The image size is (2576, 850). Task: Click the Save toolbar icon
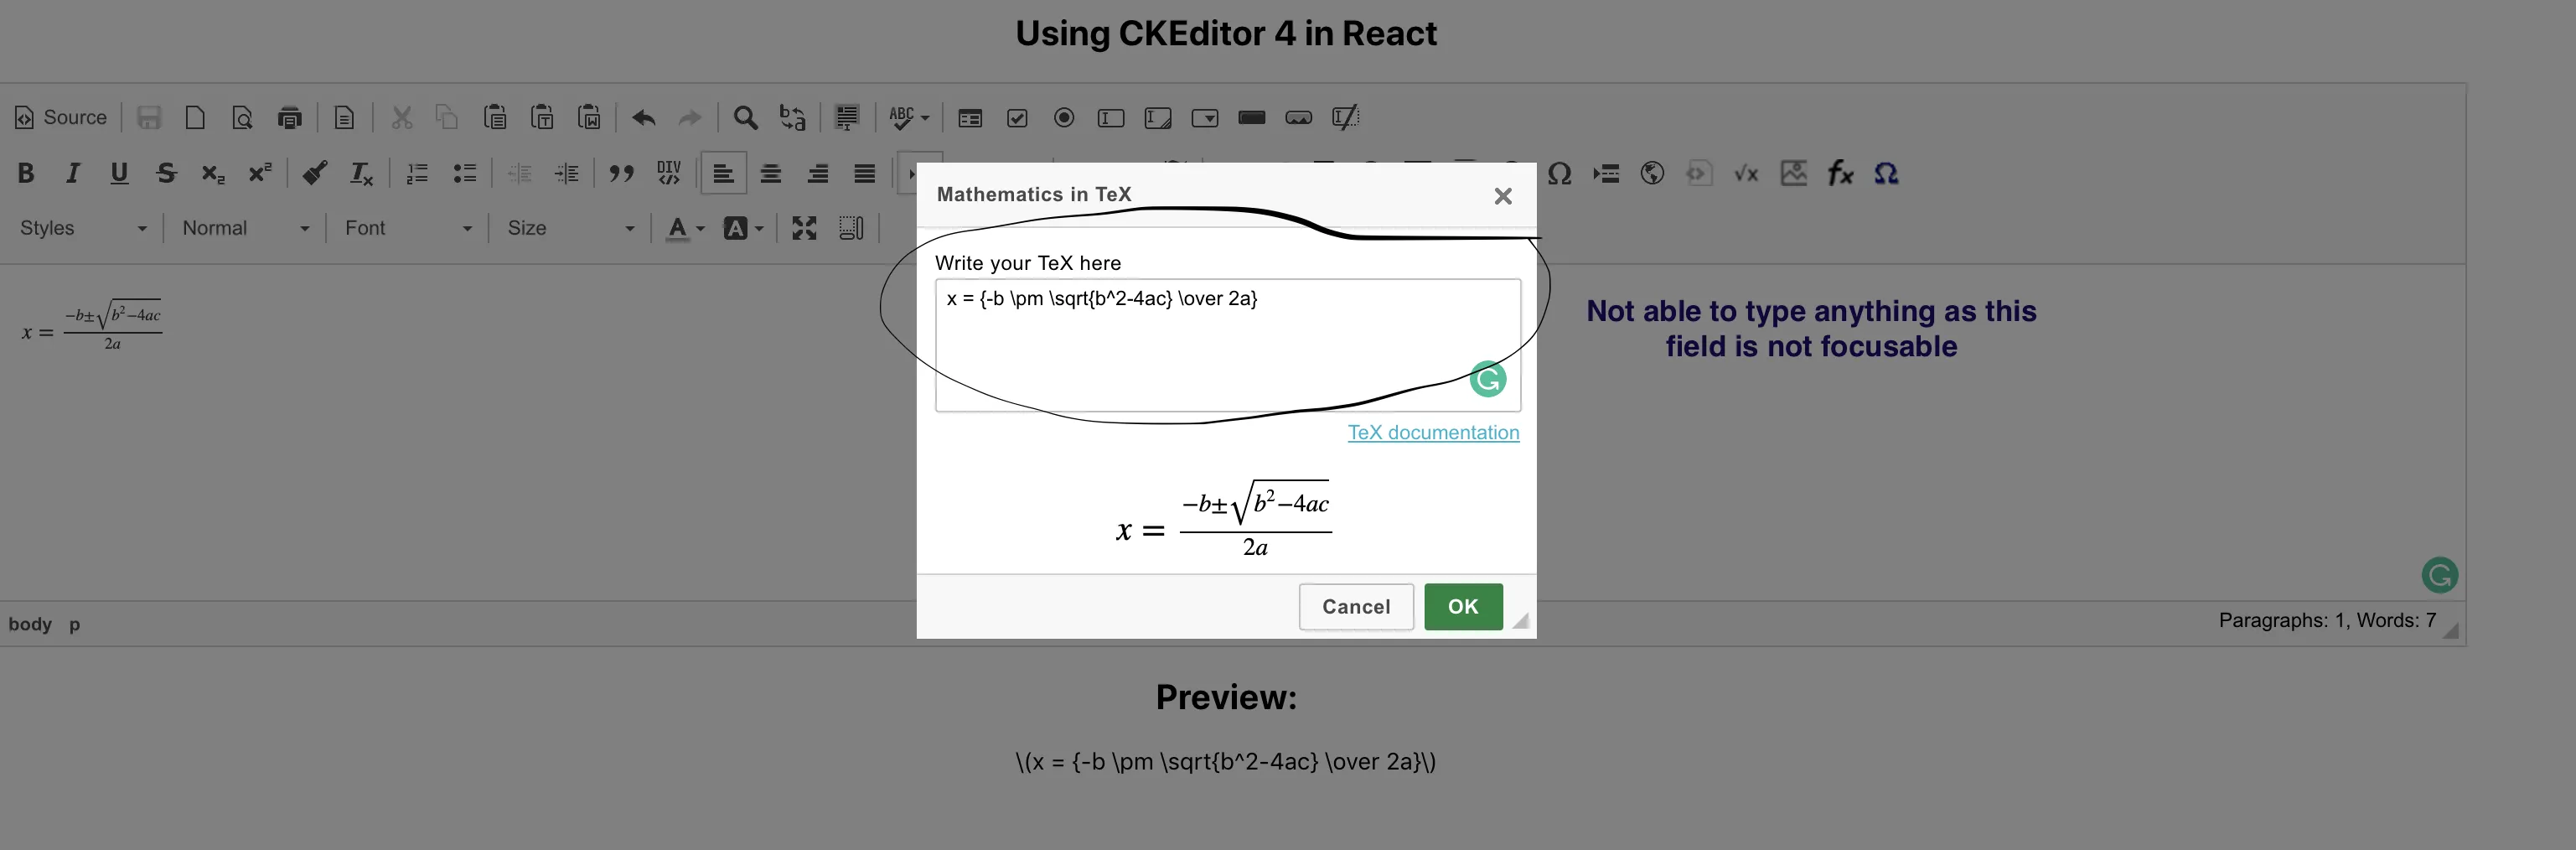click(149, 118)
